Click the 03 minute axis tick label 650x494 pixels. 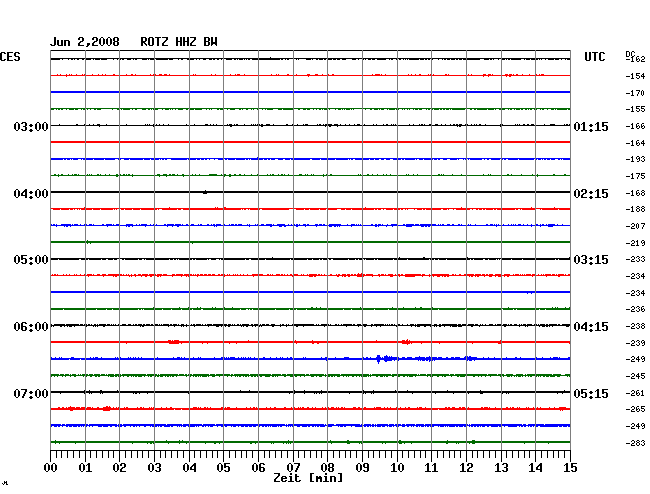pos(154,467)
